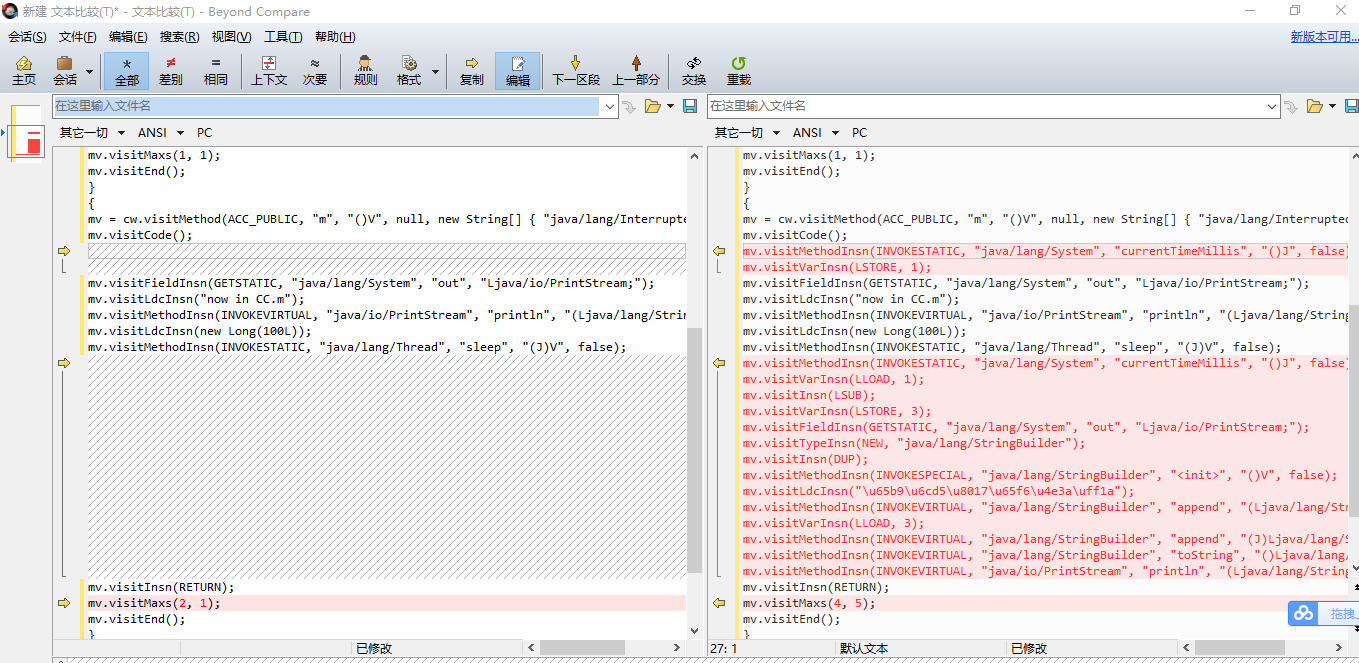Toggle the 次要 (Minor) differences option
This screenshot has width=1359, height=663.
[315, 70]
